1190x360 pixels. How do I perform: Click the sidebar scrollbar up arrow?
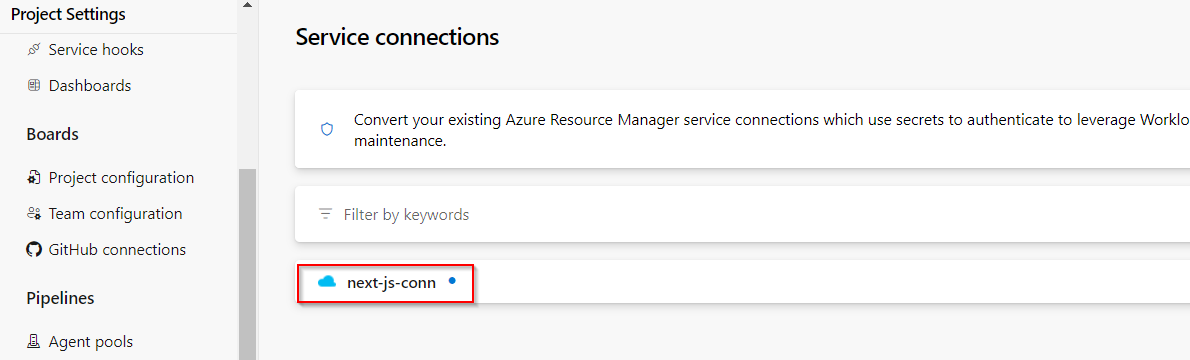coord(247,5)
